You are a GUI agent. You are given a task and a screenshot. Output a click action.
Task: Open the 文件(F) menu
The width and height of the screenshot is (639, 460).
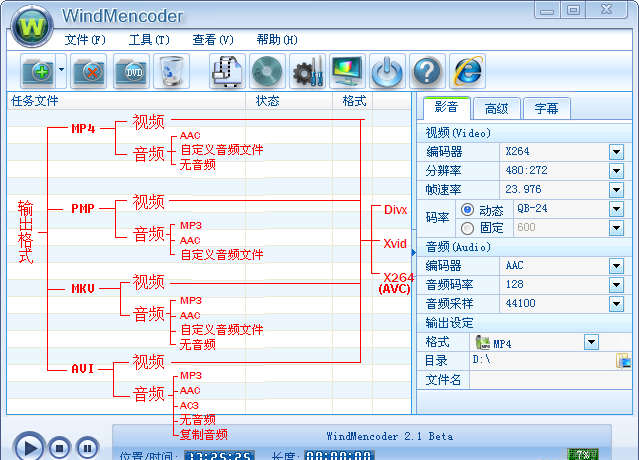[85, 40]
